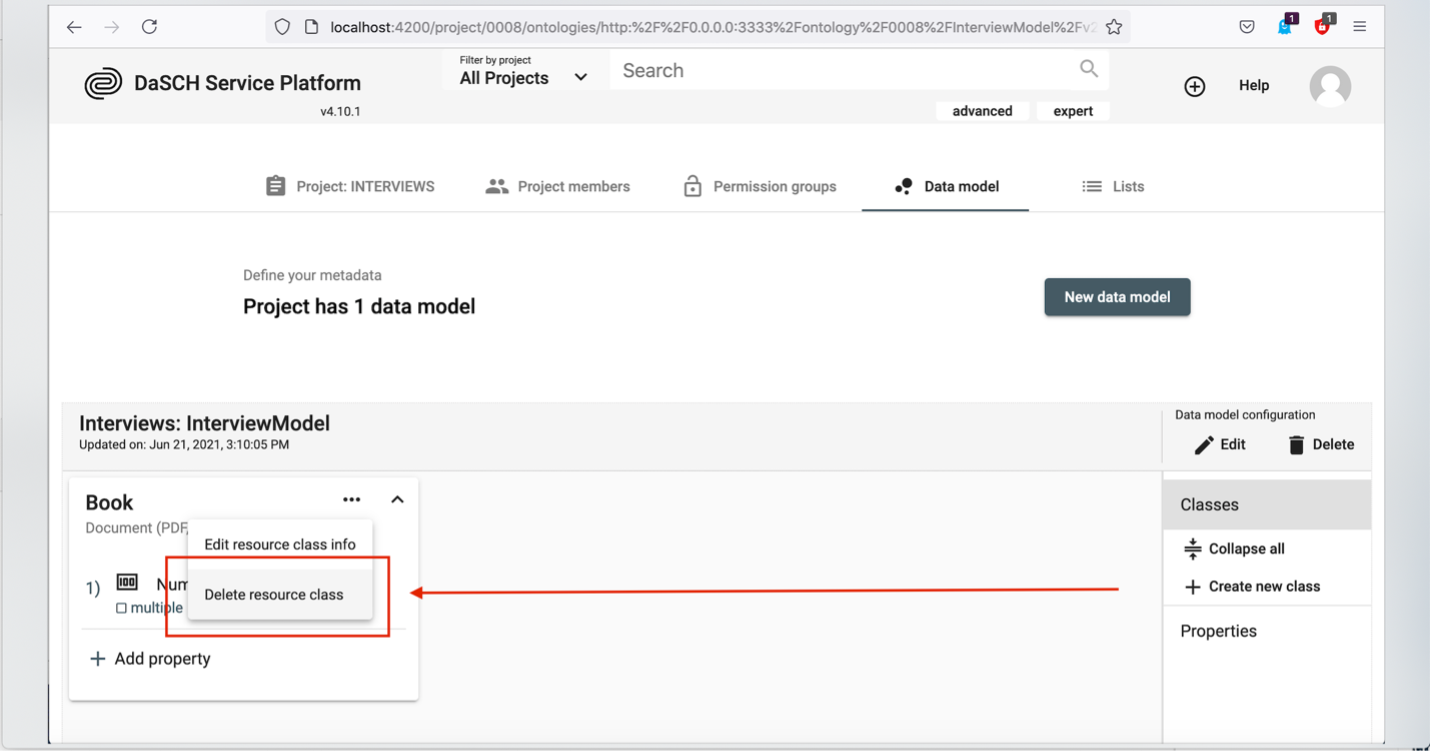Click the plus circle icon in header
Viewport: 1430px width, 754px height.
pos(1194,87)
